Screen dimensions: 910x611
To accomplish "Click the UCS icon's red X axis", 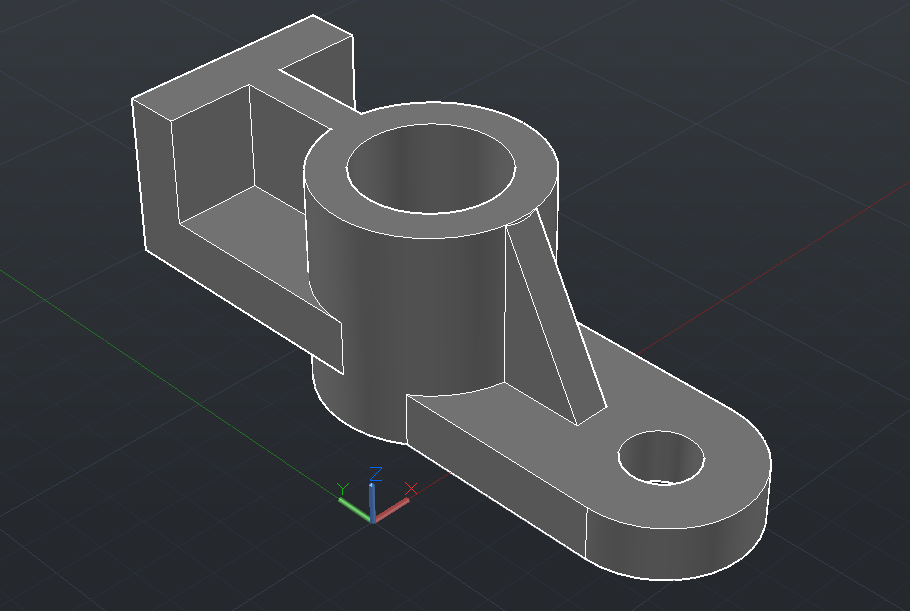I will tap(392, 509).
